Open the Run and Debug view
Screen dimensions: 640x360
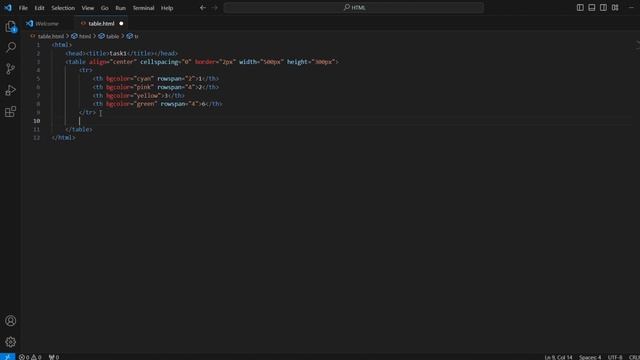(x=11, y=90)
